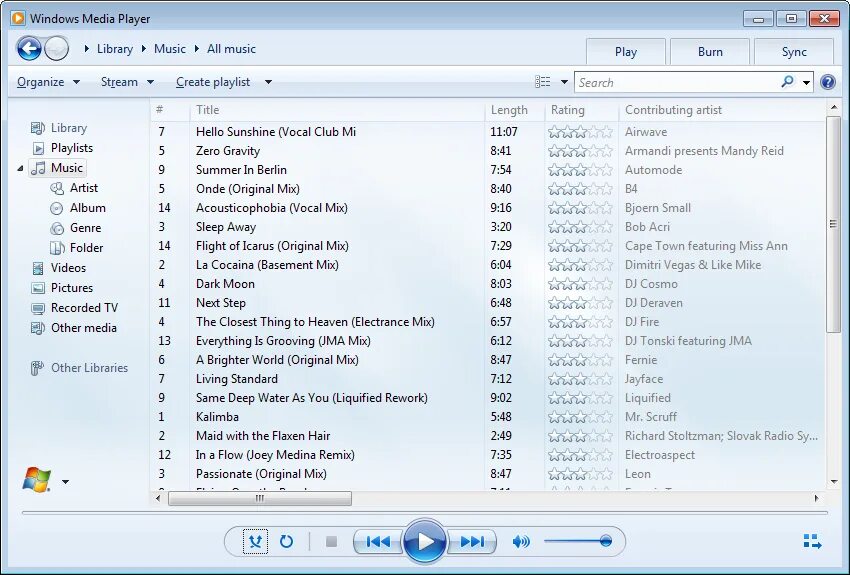This screenshot has height=575, width=850.
Task: Click rating stars for Sleep Away
Action: coord(580,227)
